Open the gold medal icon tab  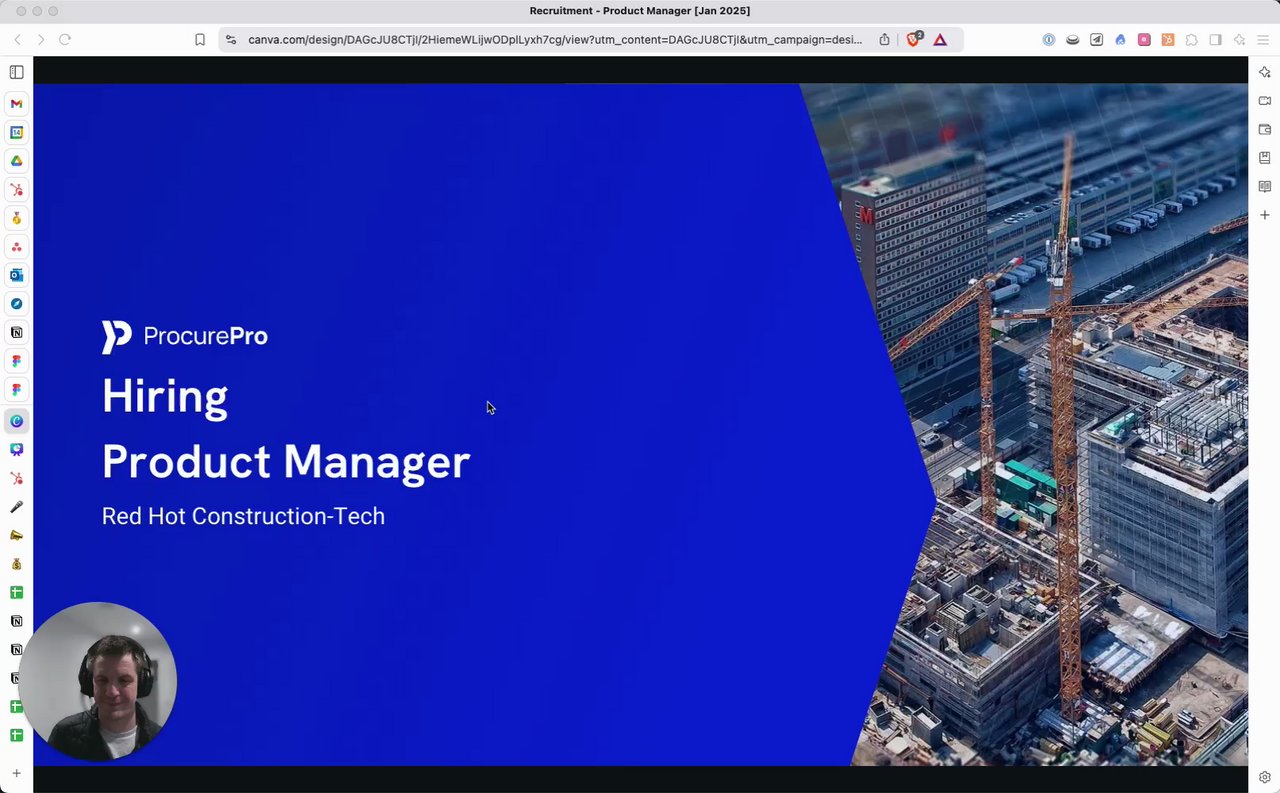(x=16, y=218)
